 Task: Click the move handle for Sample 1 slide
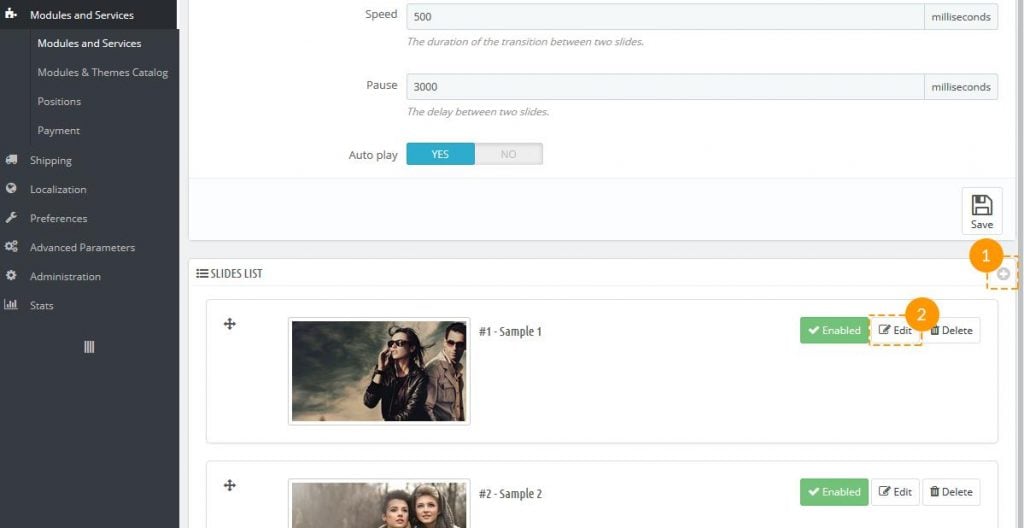click(x=229, y=324)
